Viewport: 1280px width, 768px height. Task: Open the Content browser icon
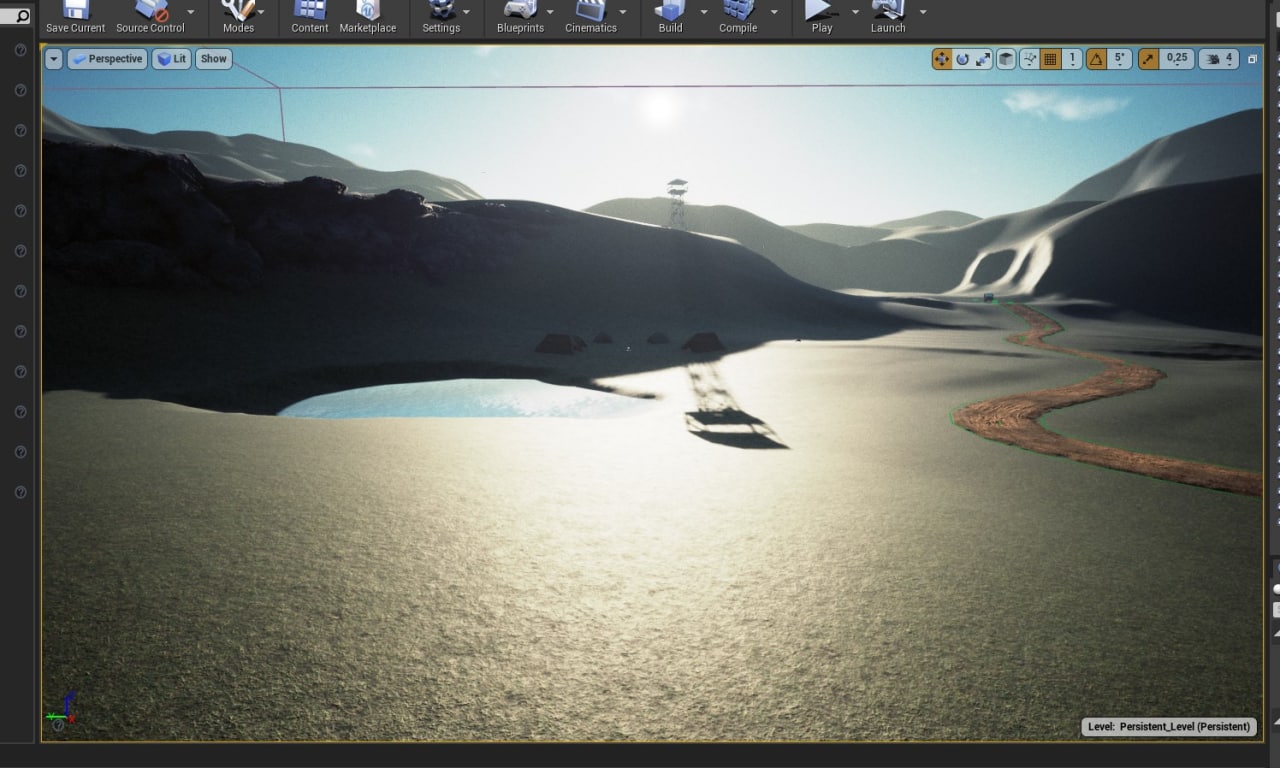tap(310, 10)
